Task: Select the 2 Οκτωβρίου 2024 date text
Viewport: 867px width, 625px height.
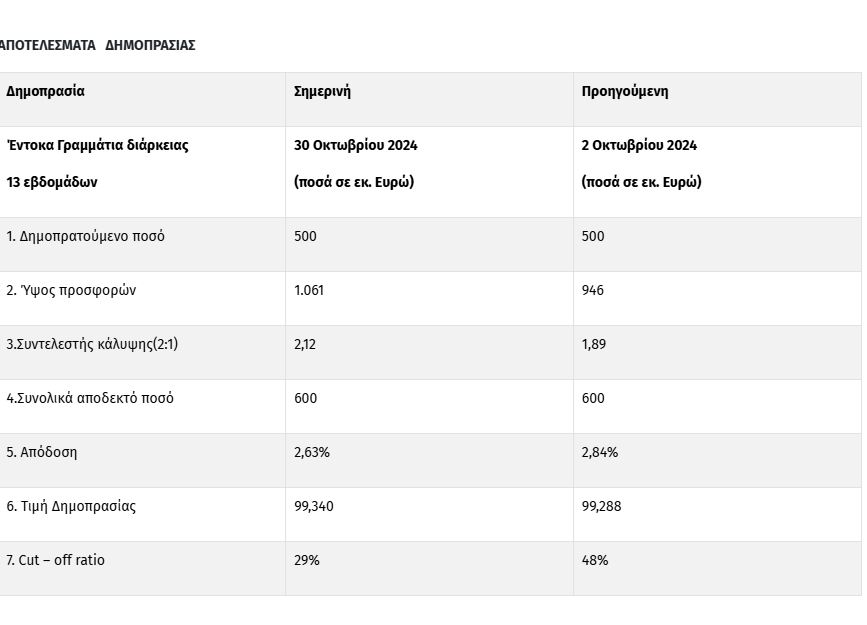Action: [639, 145]
